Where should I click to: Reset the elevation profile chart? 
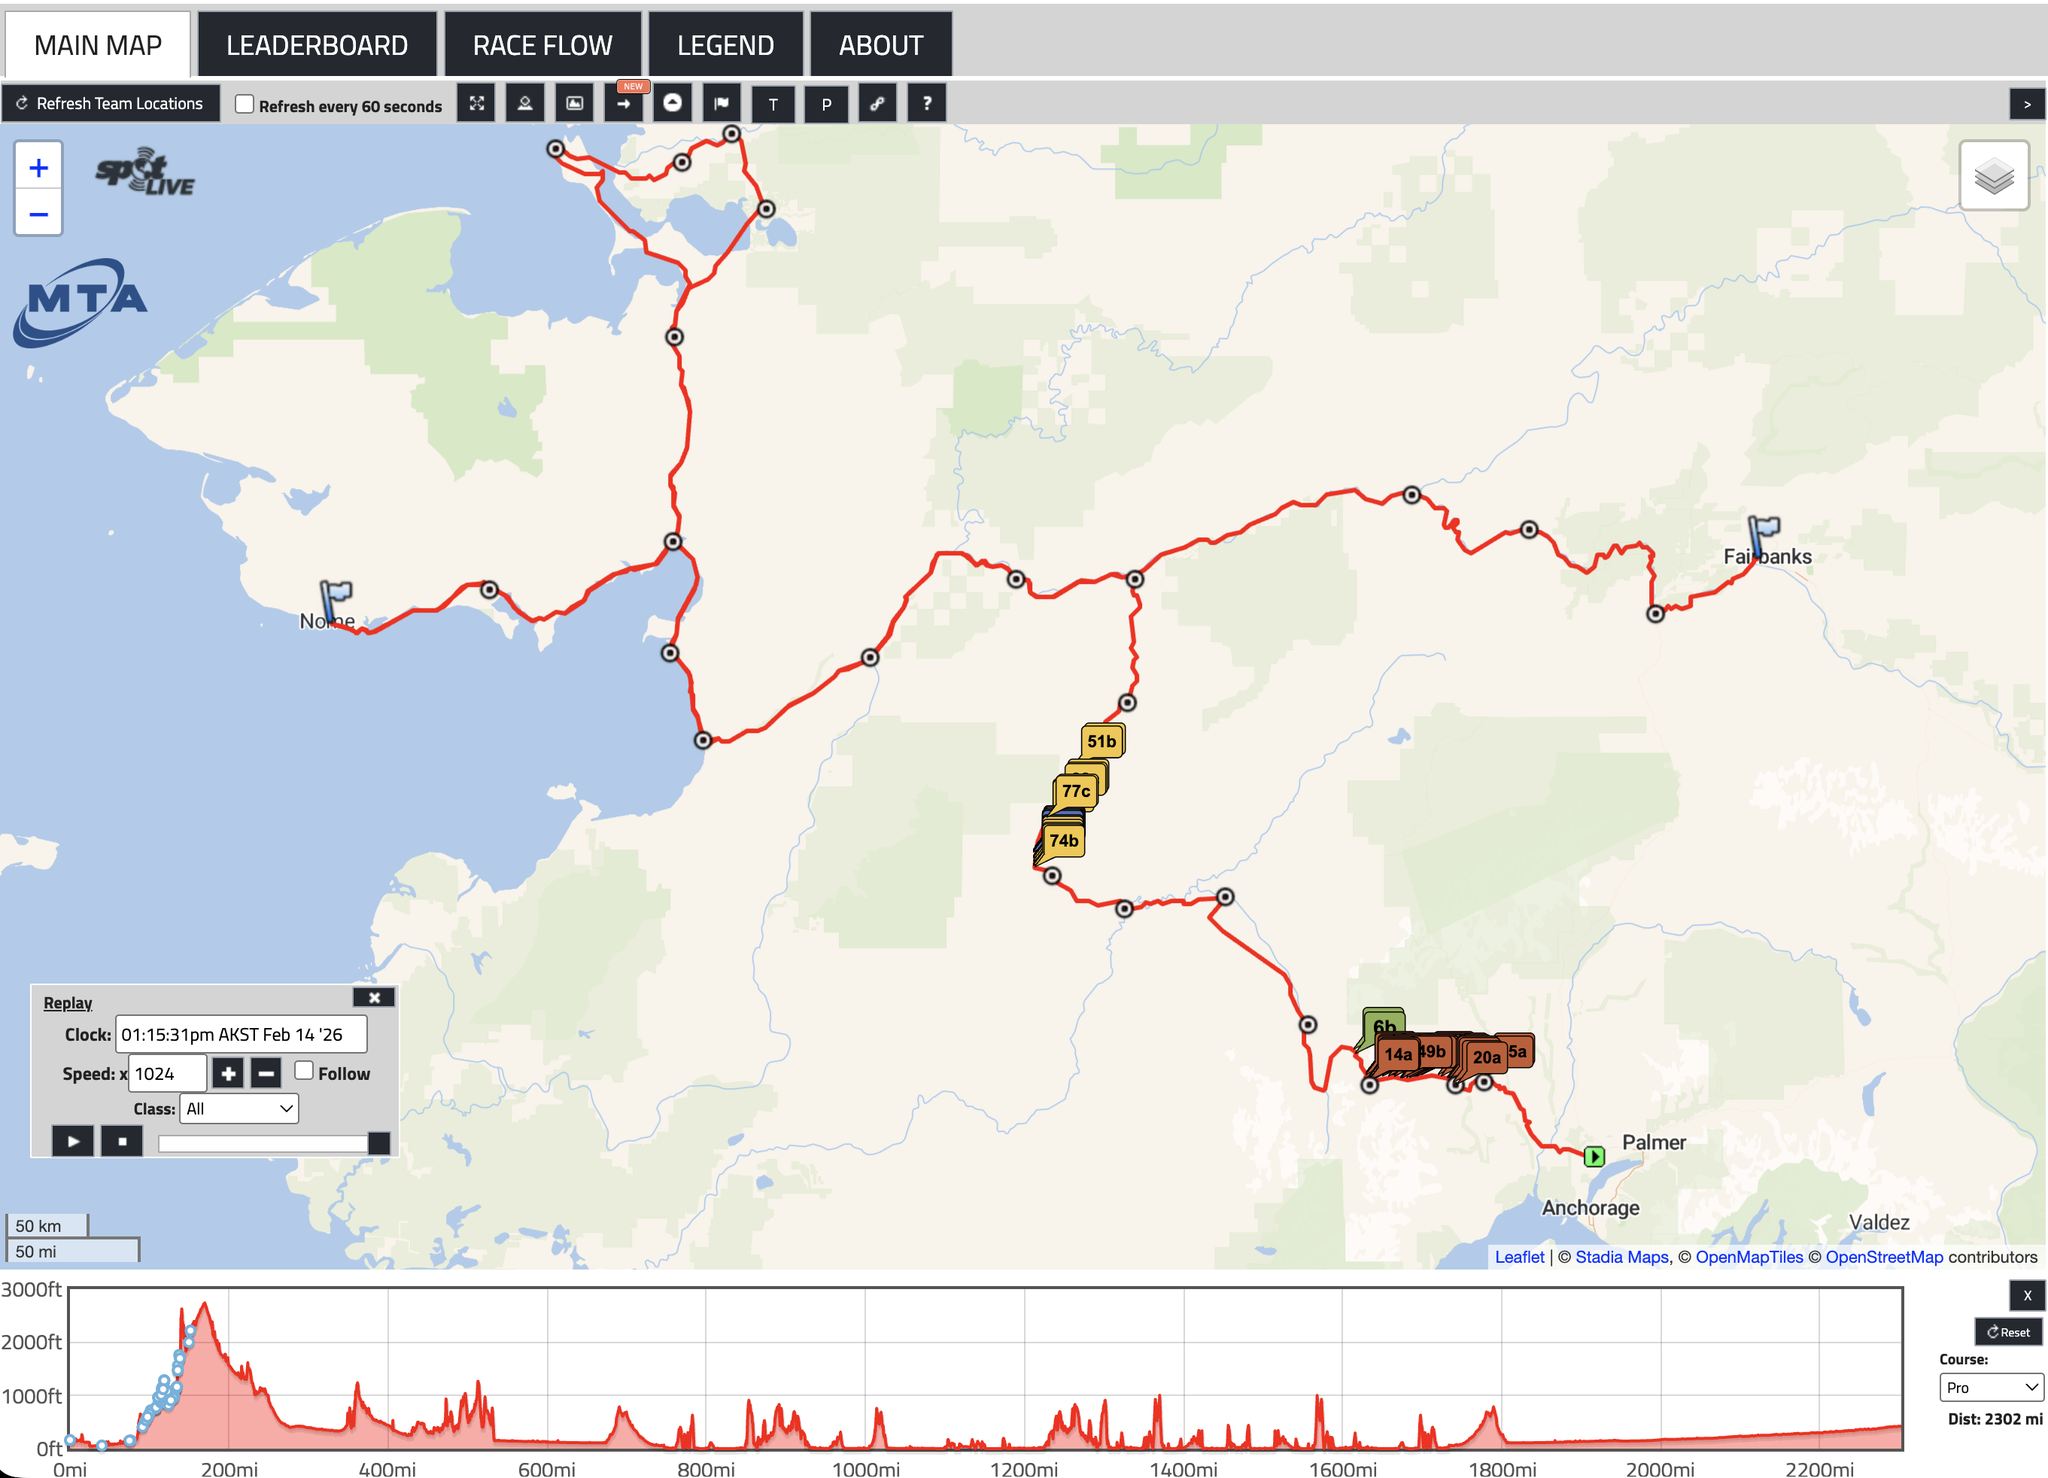[x=2008, y=1332]
